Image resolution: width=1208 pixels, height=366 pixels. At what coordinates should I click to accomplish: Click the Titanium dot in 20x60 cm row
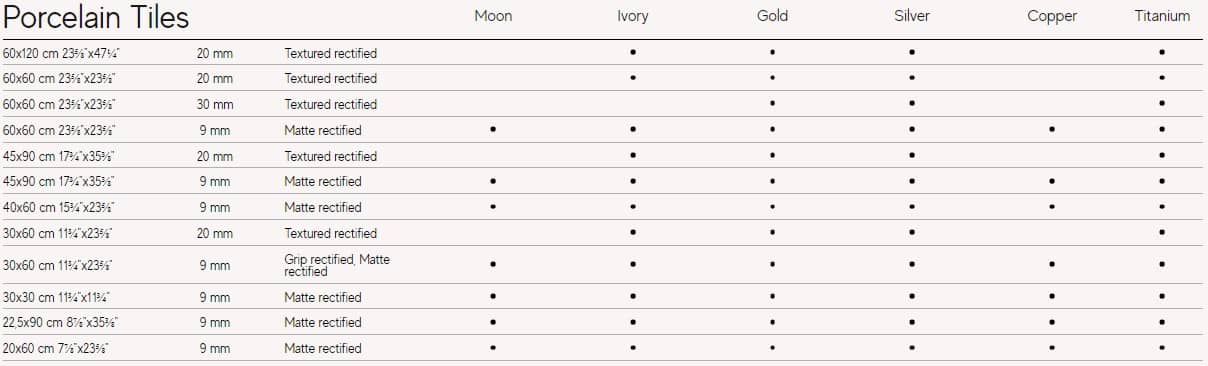point(1162,348)
